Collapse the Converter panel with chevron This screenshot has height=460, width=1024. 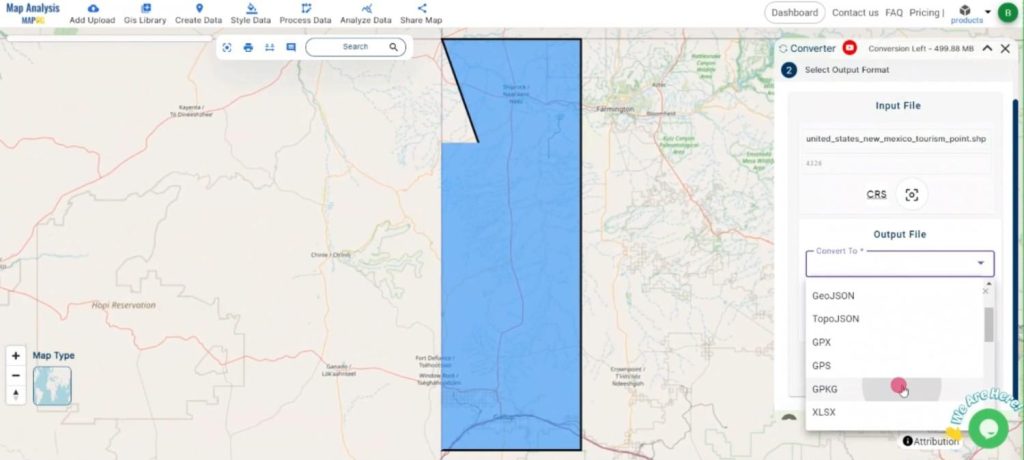pos(987,48)
